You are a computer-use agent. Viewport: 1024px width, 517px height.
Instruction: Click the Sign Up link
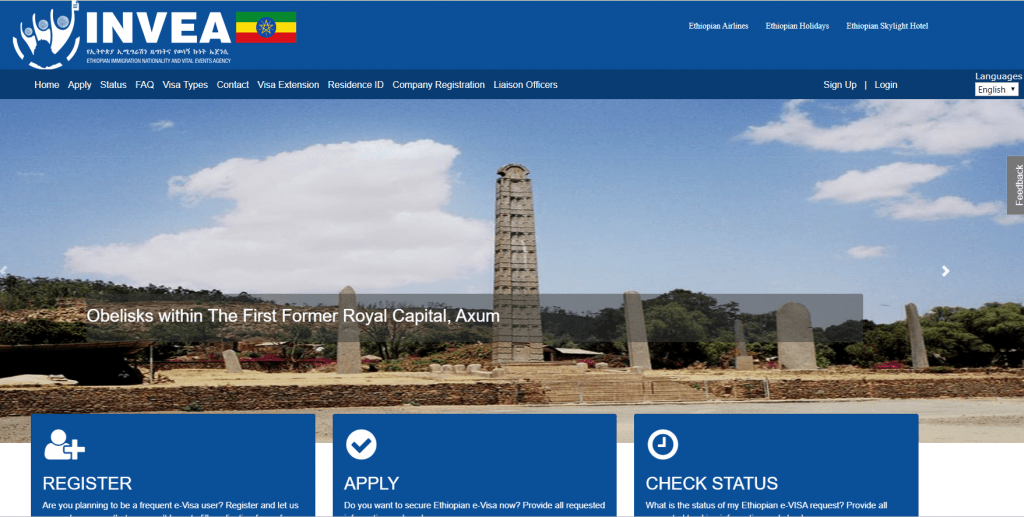(840, 85)
